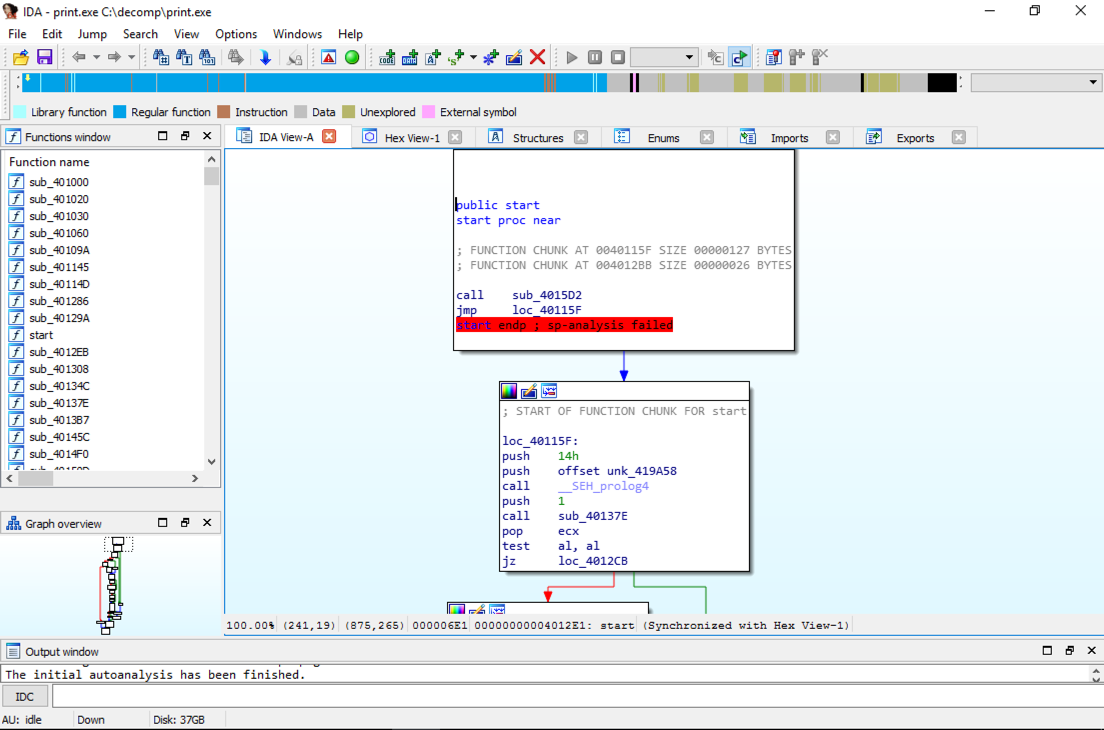This screenshot has width=1104, height=730.
Task: Click the Code plus toolbar icon
Action: 387,58
